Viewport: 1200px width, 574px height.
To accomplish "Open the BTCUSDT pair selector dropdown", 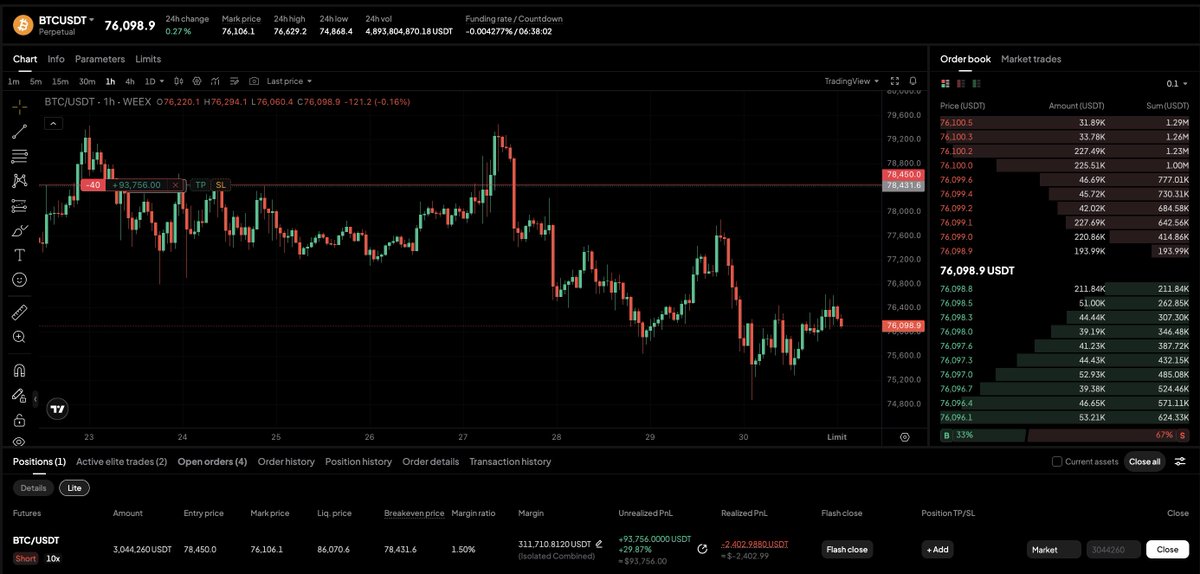I will (67, 19).
